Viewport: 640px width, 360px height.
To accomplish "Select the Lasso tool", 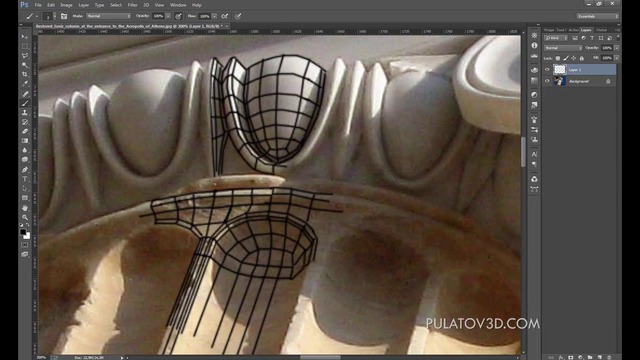I will [25, 56].
